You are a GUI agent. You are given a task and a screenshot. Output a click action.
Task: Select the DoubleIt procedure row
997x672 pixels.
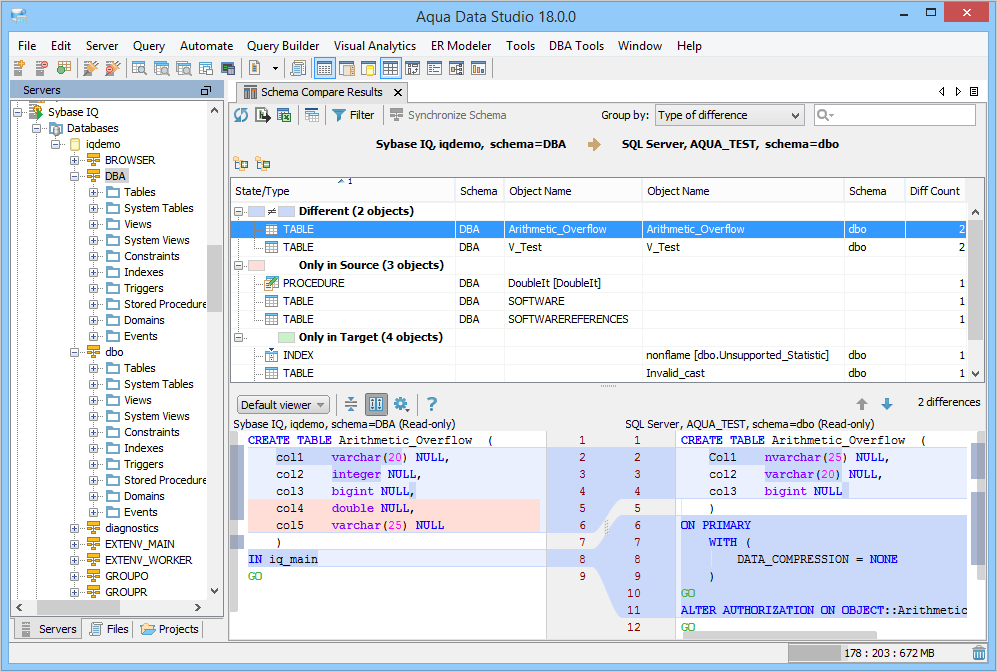click(x=598, y=283)
